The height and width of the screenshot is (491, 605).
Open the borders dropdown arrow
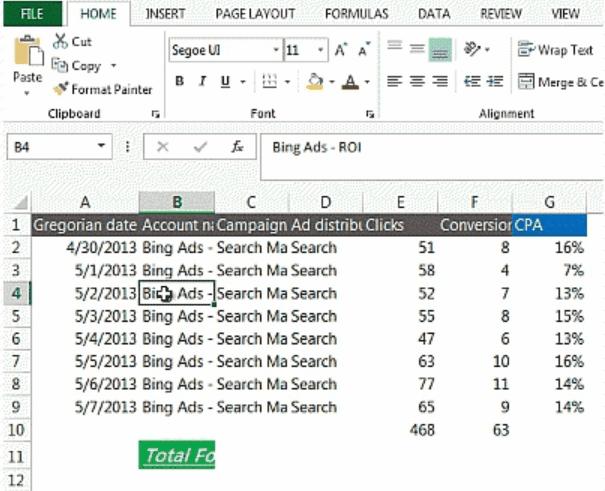pos(287,82)
